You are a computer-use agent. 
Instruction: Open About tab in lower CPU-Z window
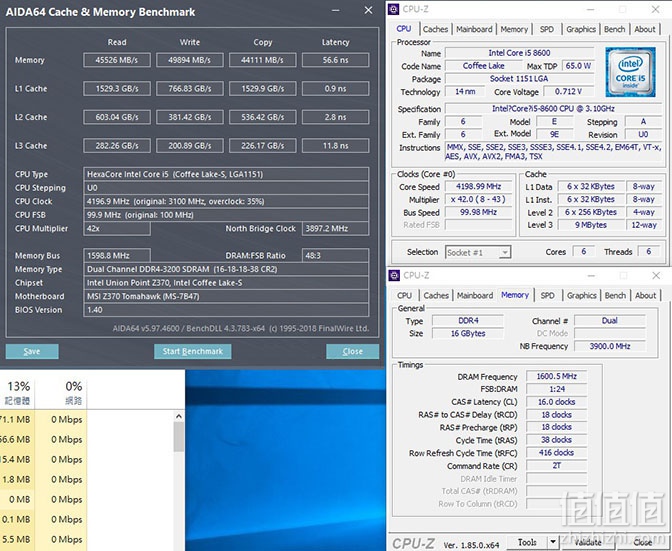click(645, 295)
